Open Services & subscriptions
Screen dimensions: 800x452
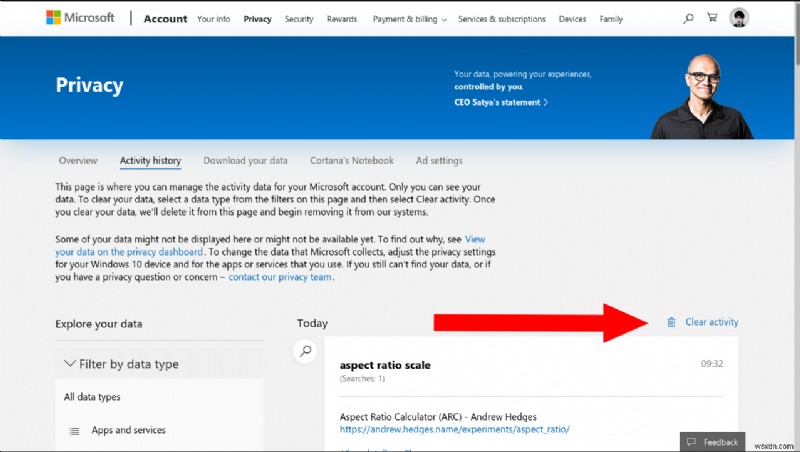[502, 19]
